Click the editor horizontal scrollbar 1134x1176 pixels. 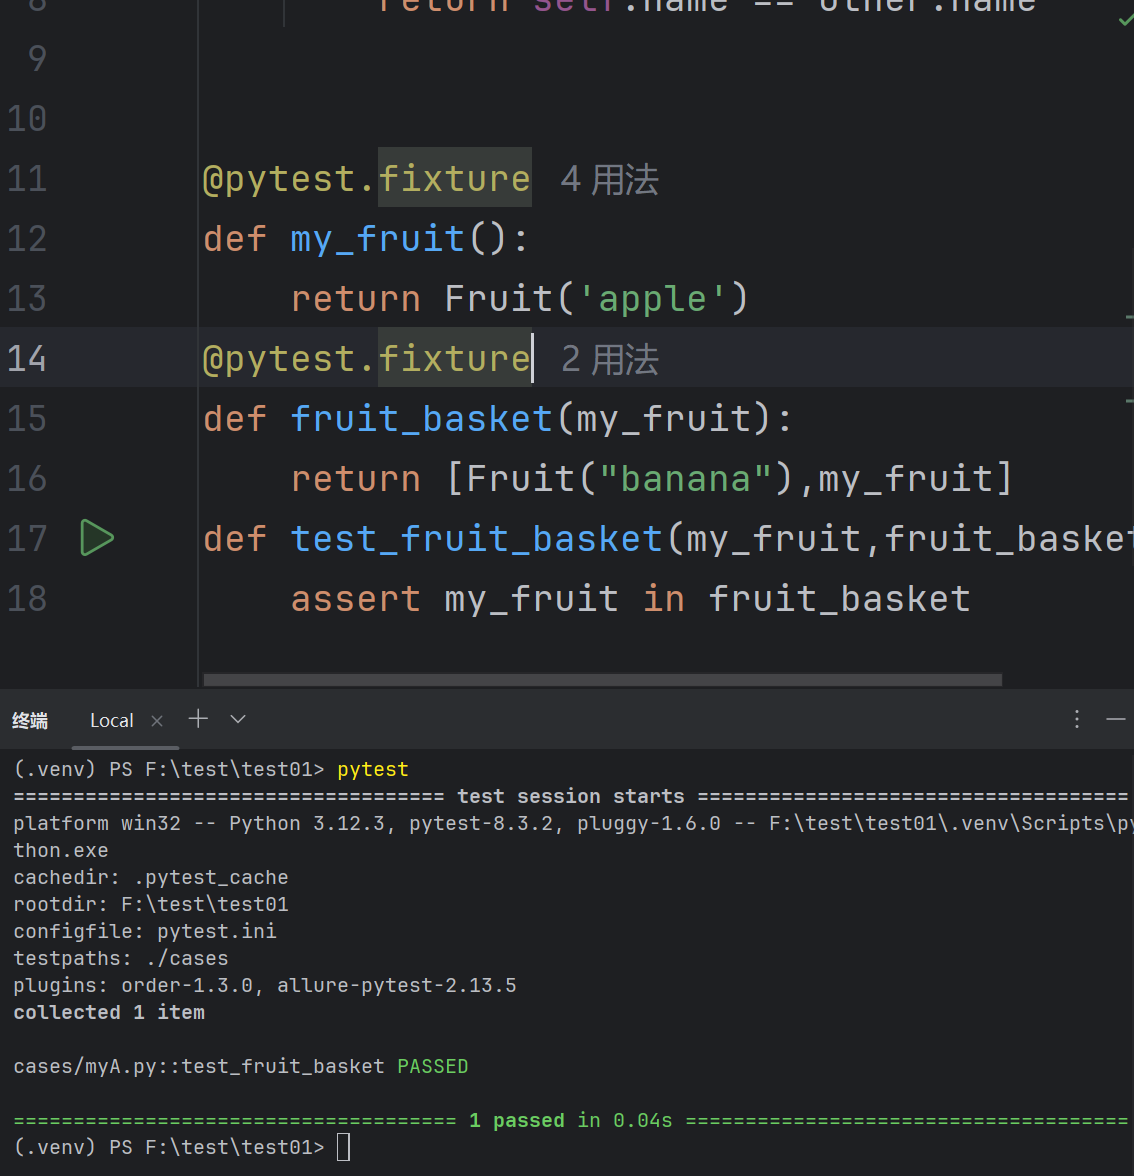point(602,680)
